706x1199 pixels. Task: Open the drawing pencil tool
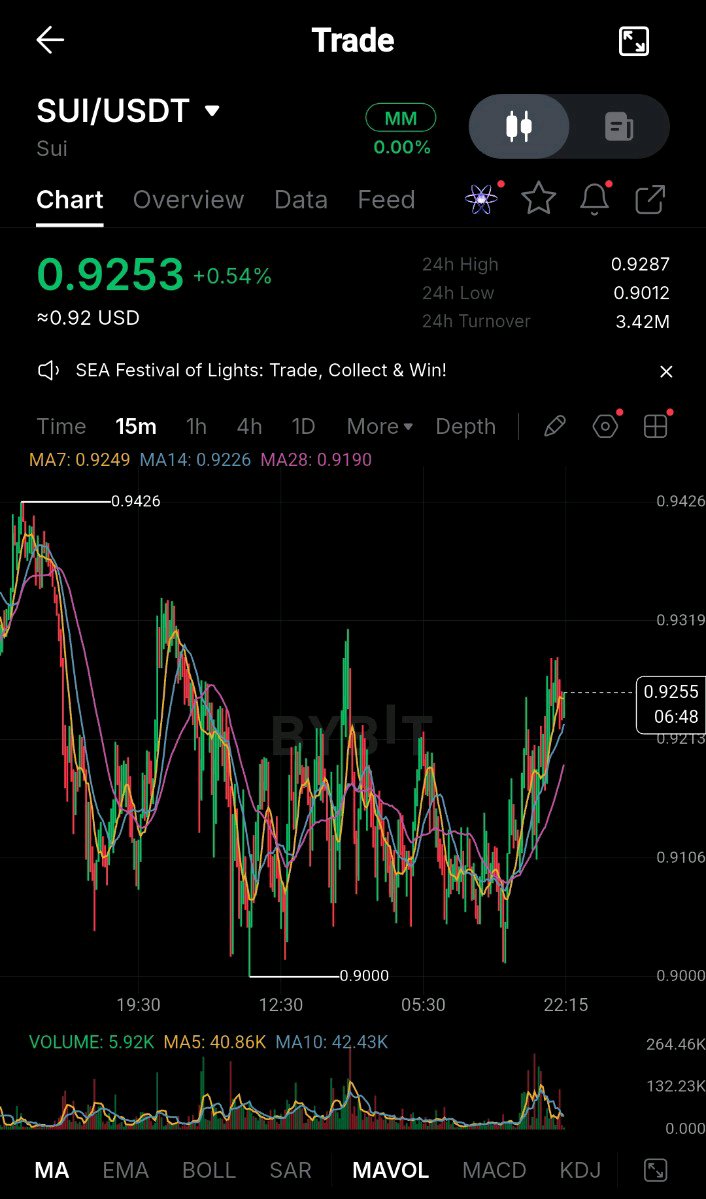555,427
